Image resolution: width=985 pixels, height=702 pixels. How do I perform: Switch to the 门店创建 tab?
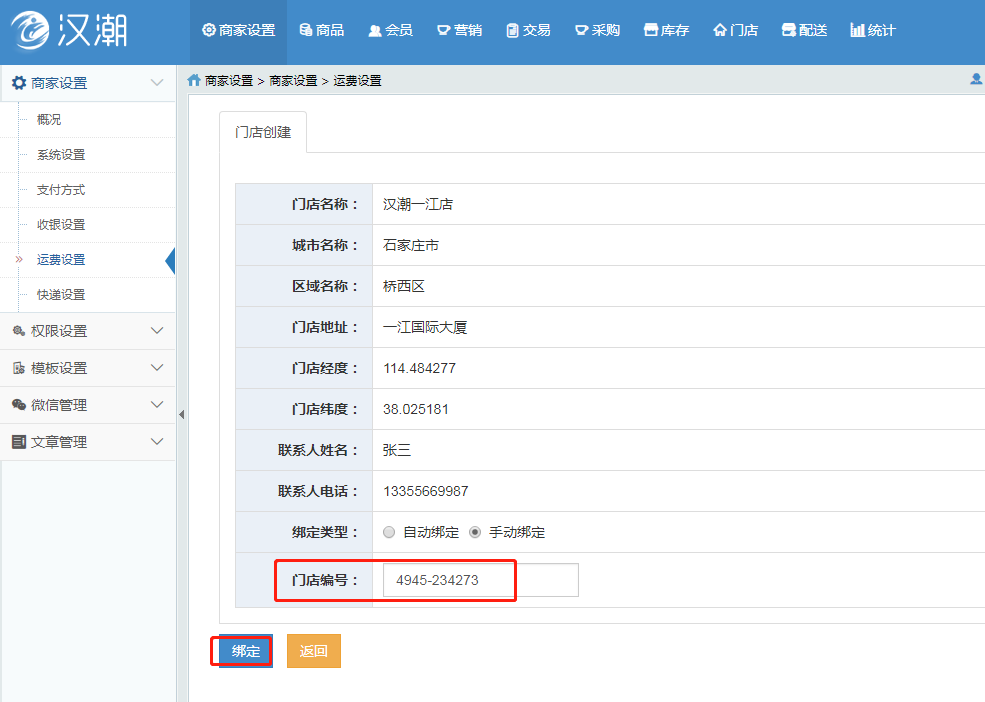pos(263,132)
